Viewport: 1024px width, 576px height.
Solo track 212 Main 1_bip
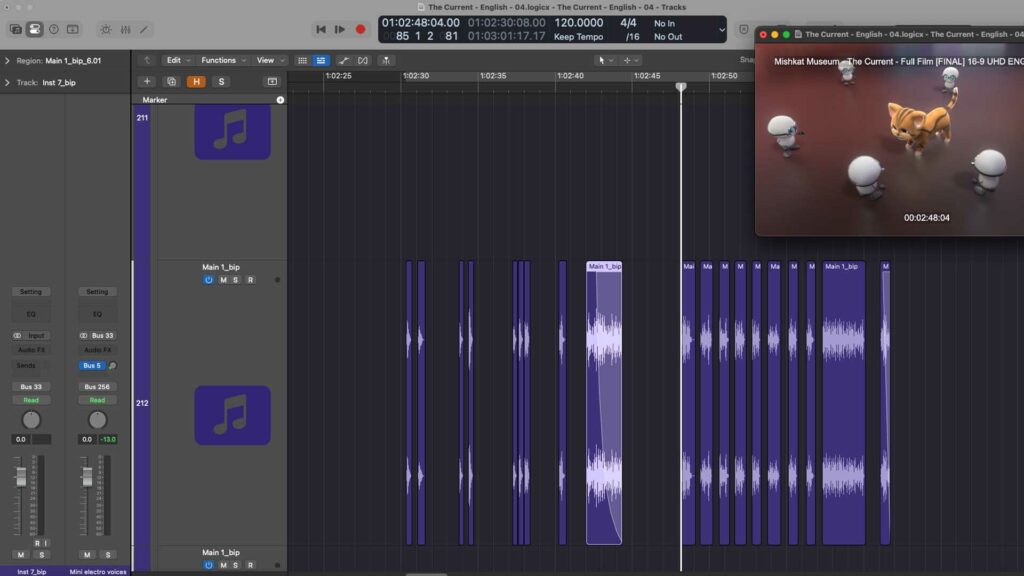coord(236,280)
